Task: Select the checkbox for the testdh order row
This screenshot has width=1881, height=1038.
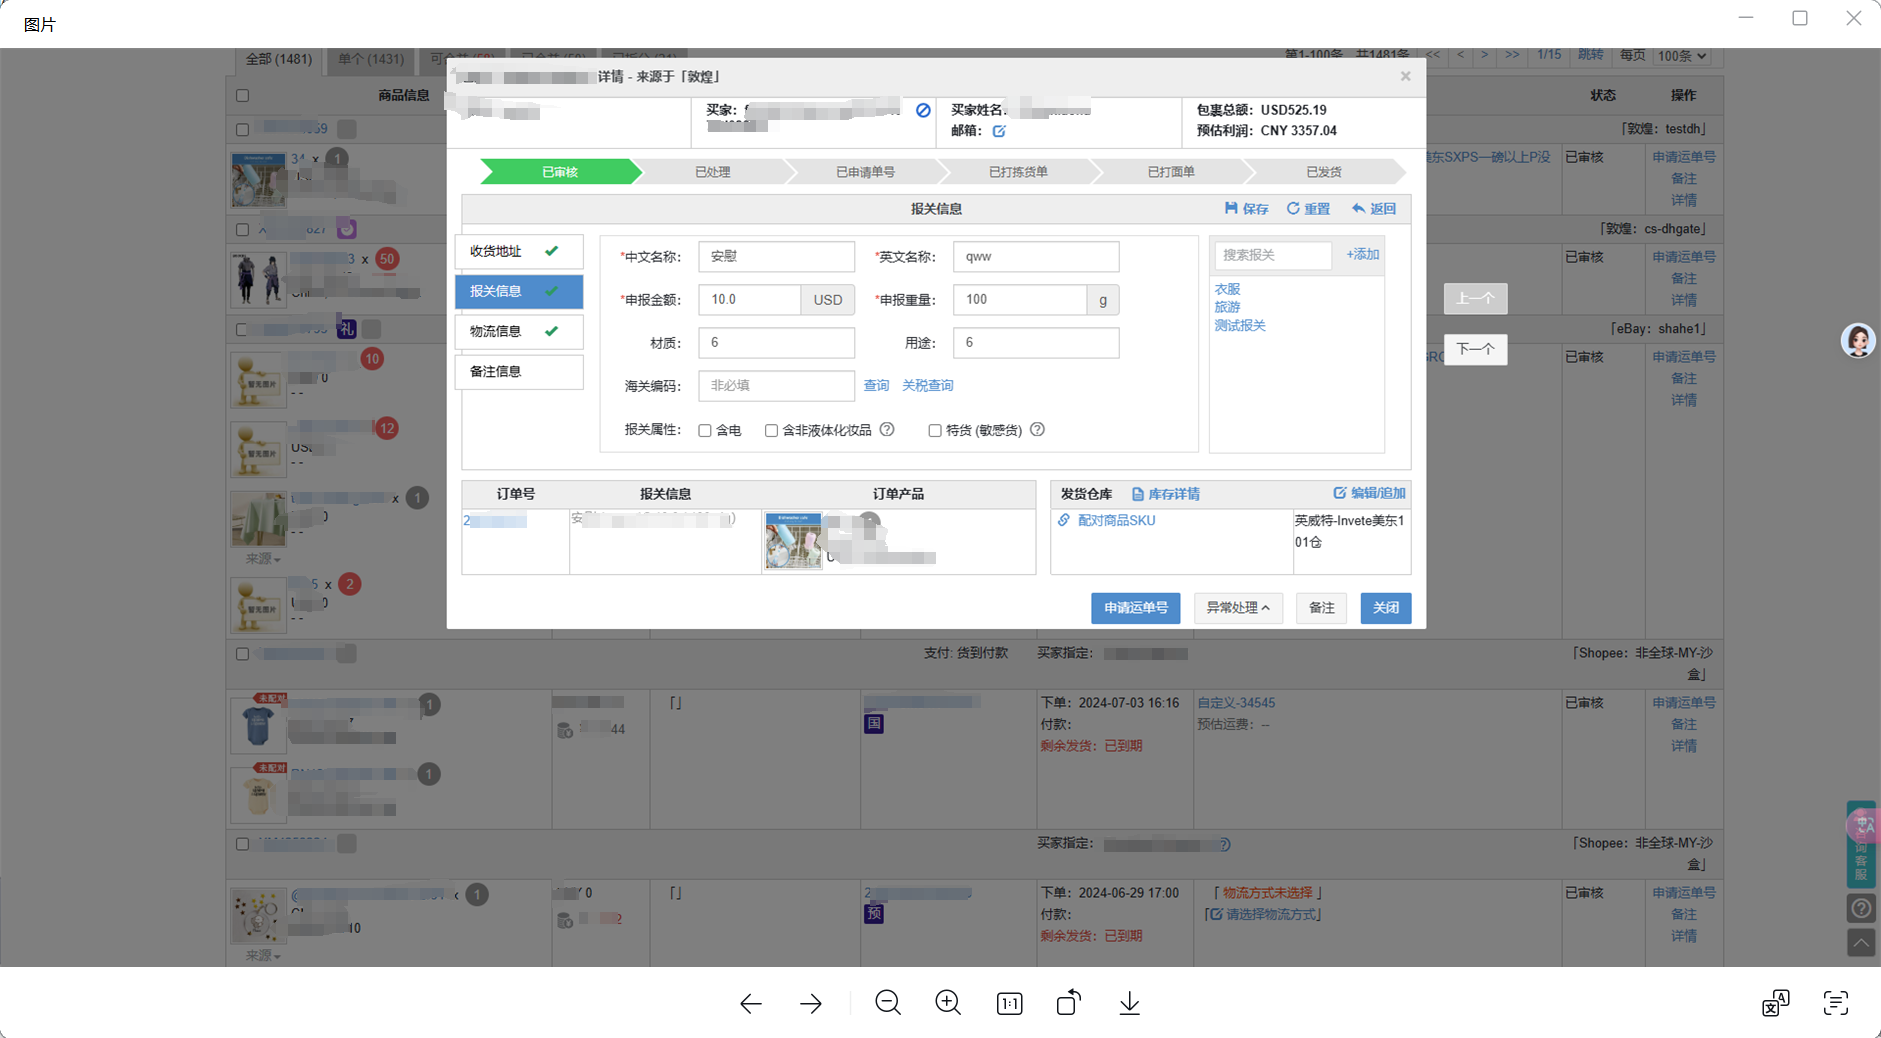Action: tap(242, 129)
